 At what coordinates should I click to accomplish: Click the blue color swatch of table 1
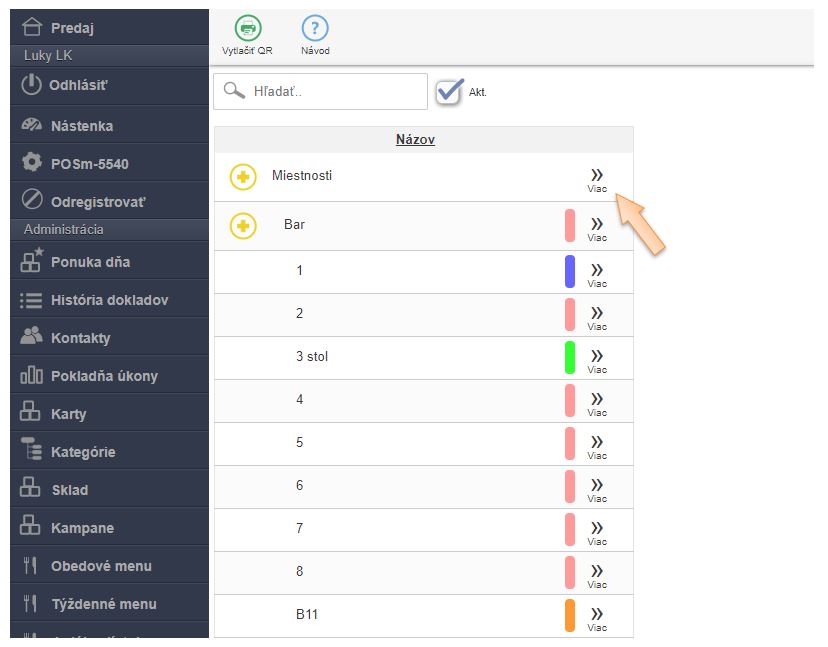coord(570,272)
